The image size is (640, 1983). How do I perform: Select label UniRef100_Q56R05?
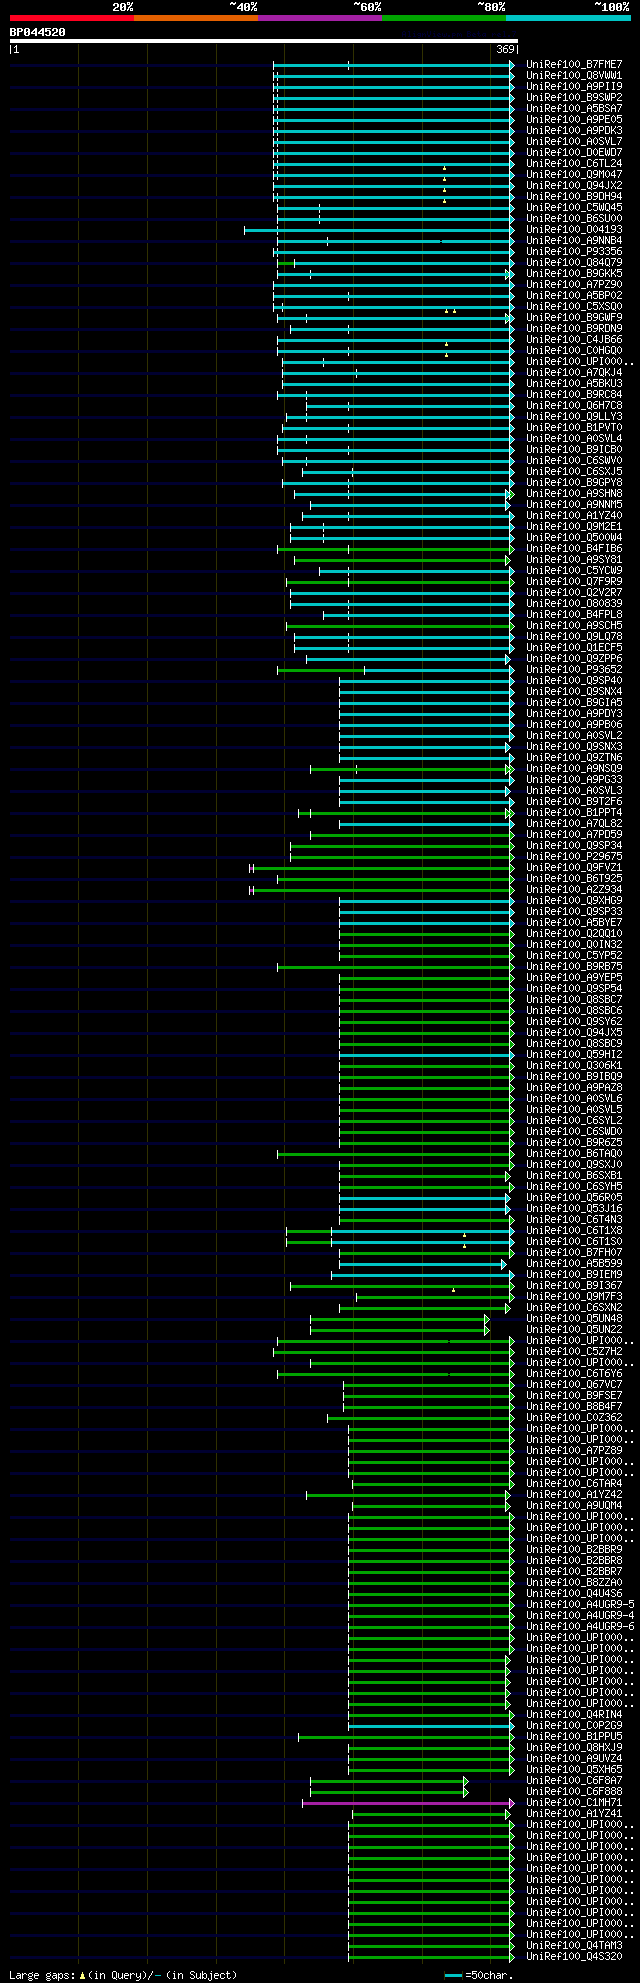click(x=574, y=1197)
